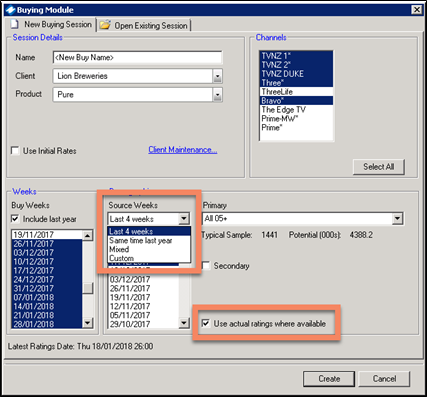
Task: Select TVNZ DUKE channel
Action: (x=296, y=74)
